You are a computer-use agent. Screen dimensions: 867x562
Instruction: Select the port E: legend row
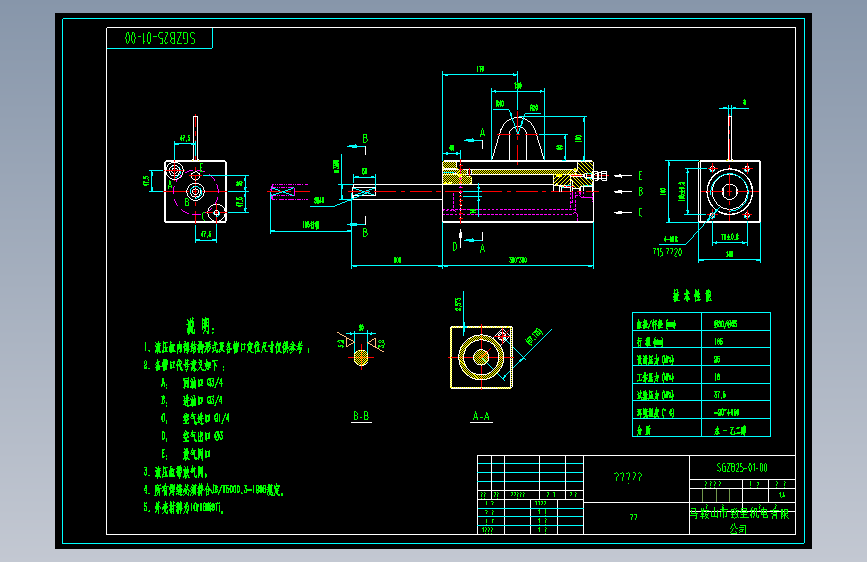click(x=186, y=454)
